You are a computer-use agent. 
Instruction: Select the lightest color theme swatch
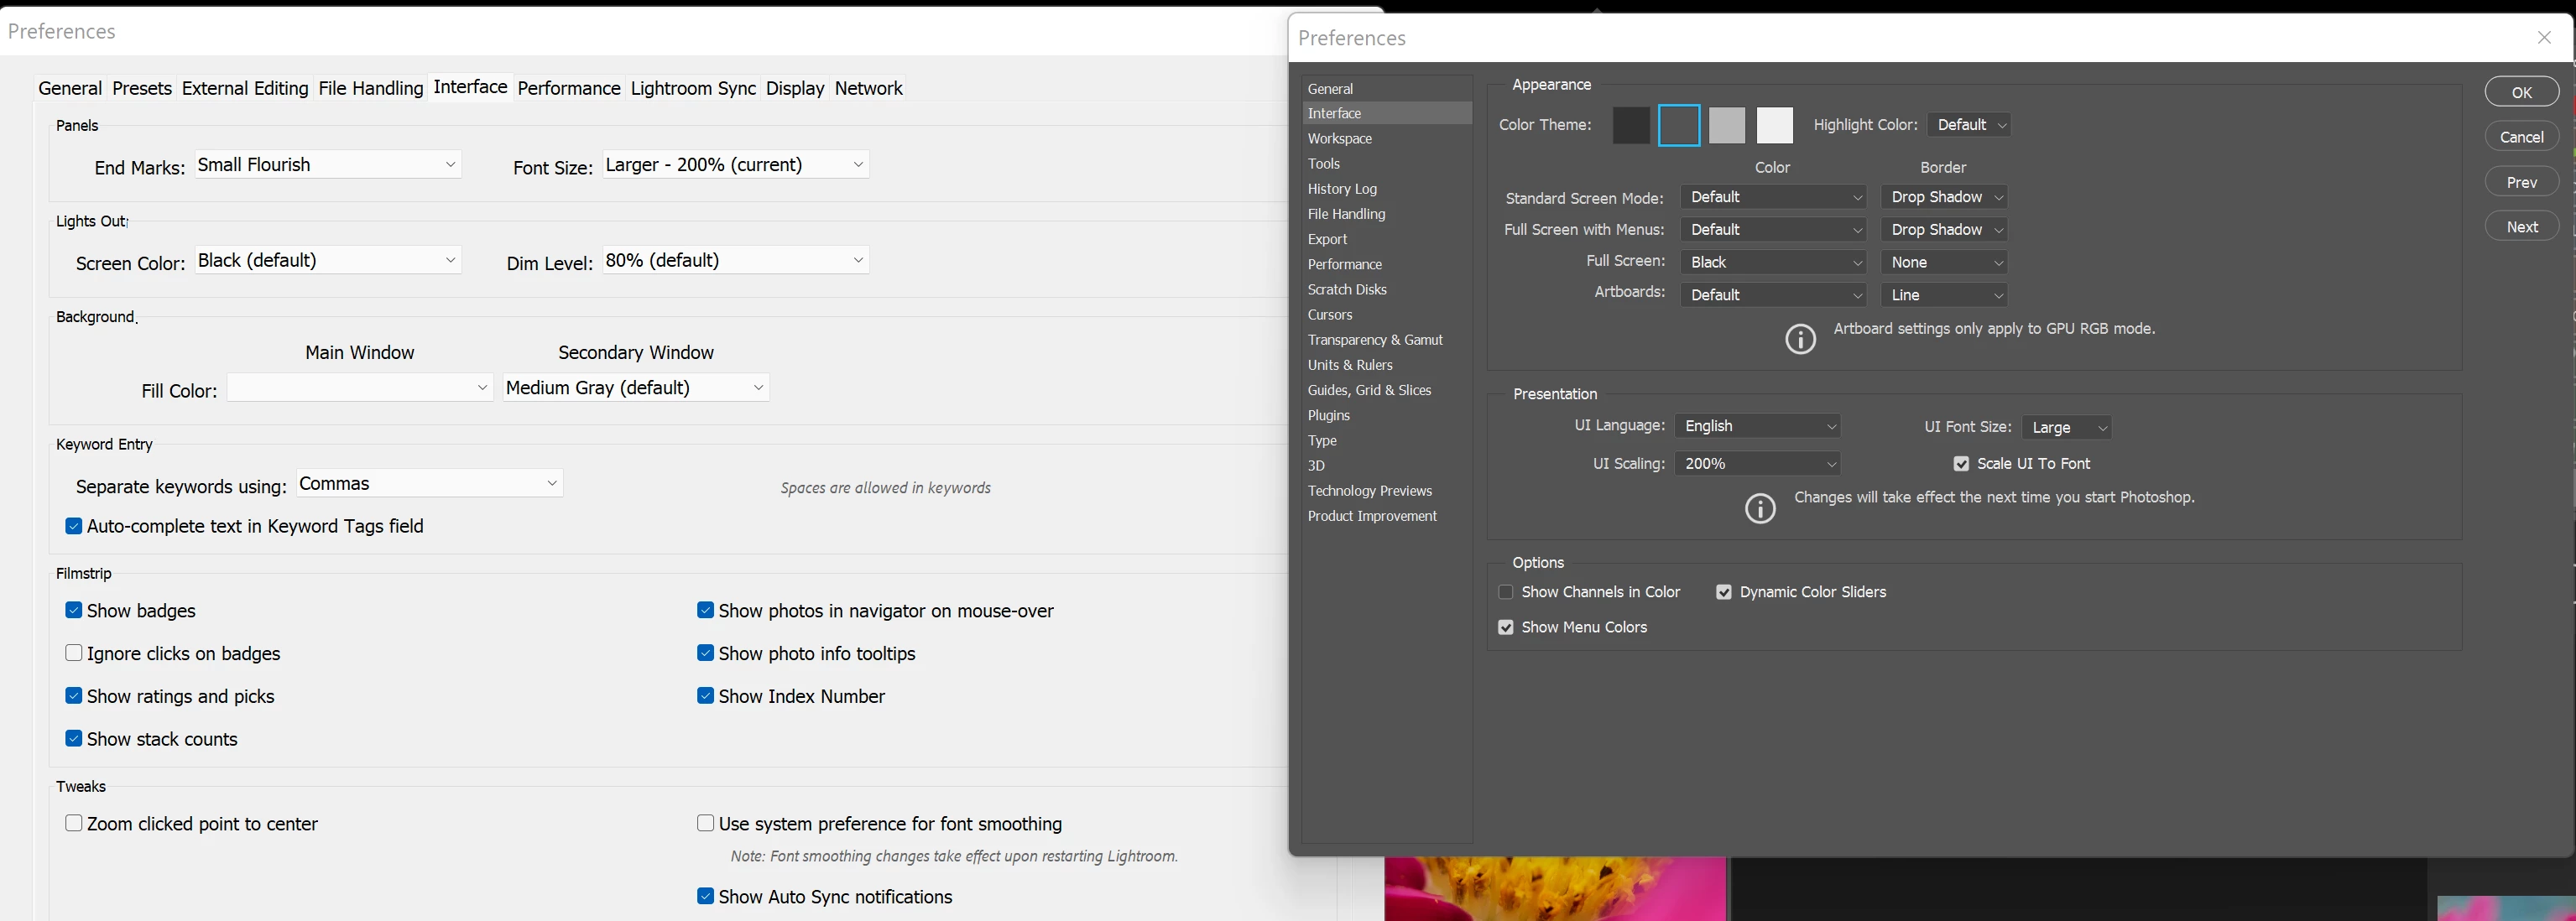click(x=1774, y=126)
